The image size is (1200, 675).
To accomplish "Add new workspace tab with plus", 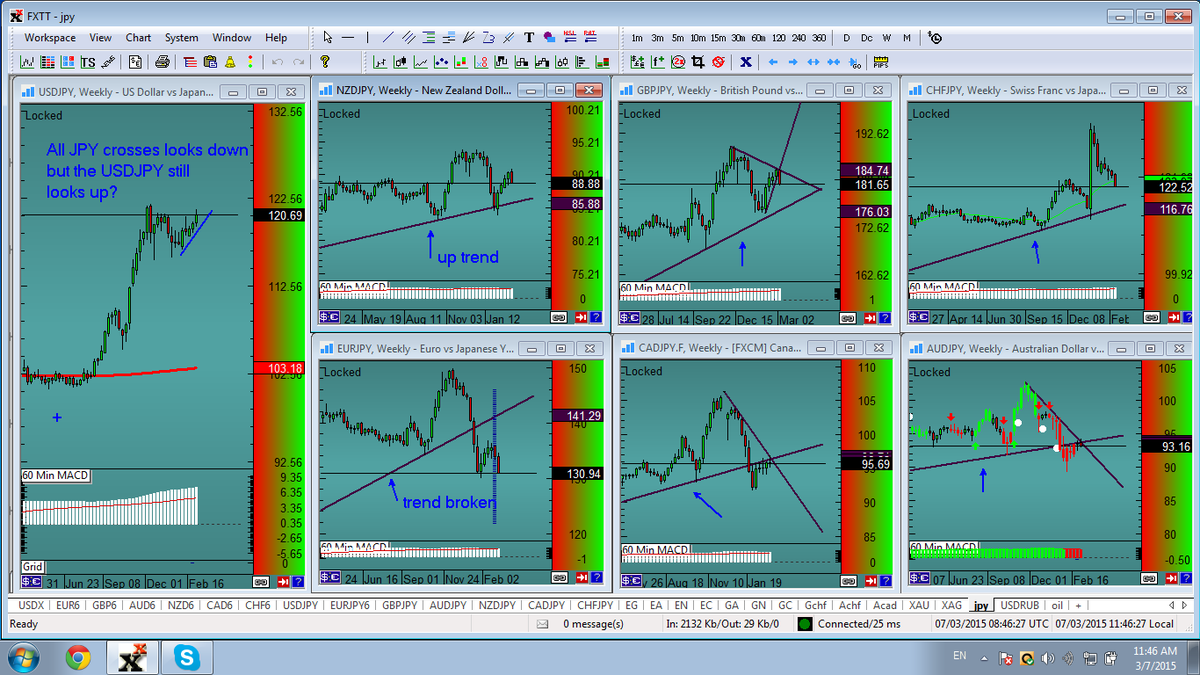I will [x=1078, y=606].
